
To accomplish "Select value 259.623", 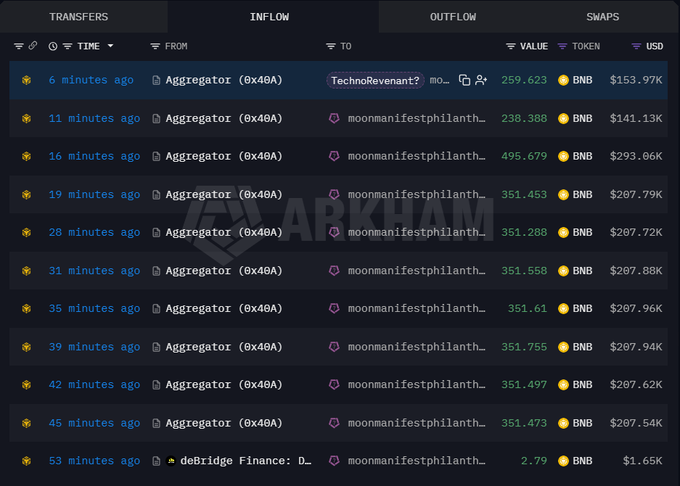I will click(524, 80).
